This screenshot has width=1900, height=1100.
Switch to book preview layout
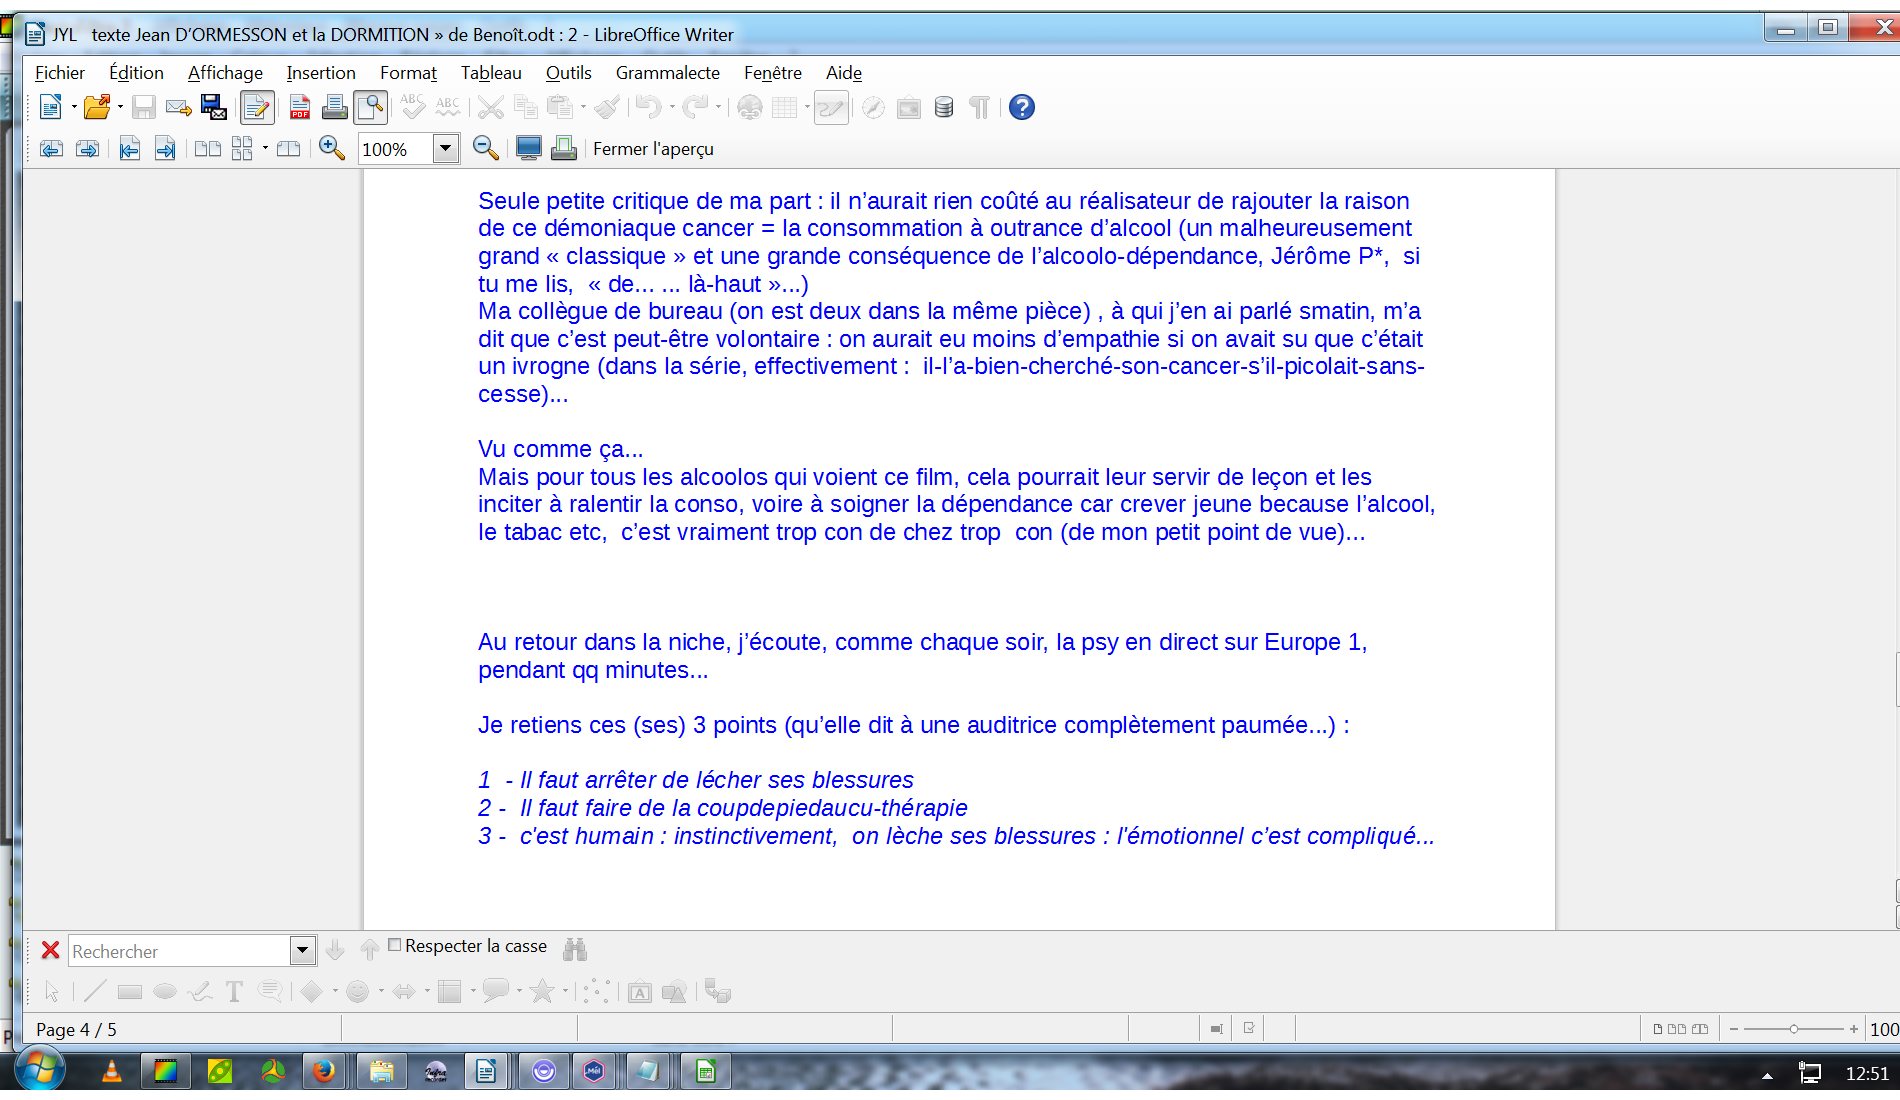[288, 149]
